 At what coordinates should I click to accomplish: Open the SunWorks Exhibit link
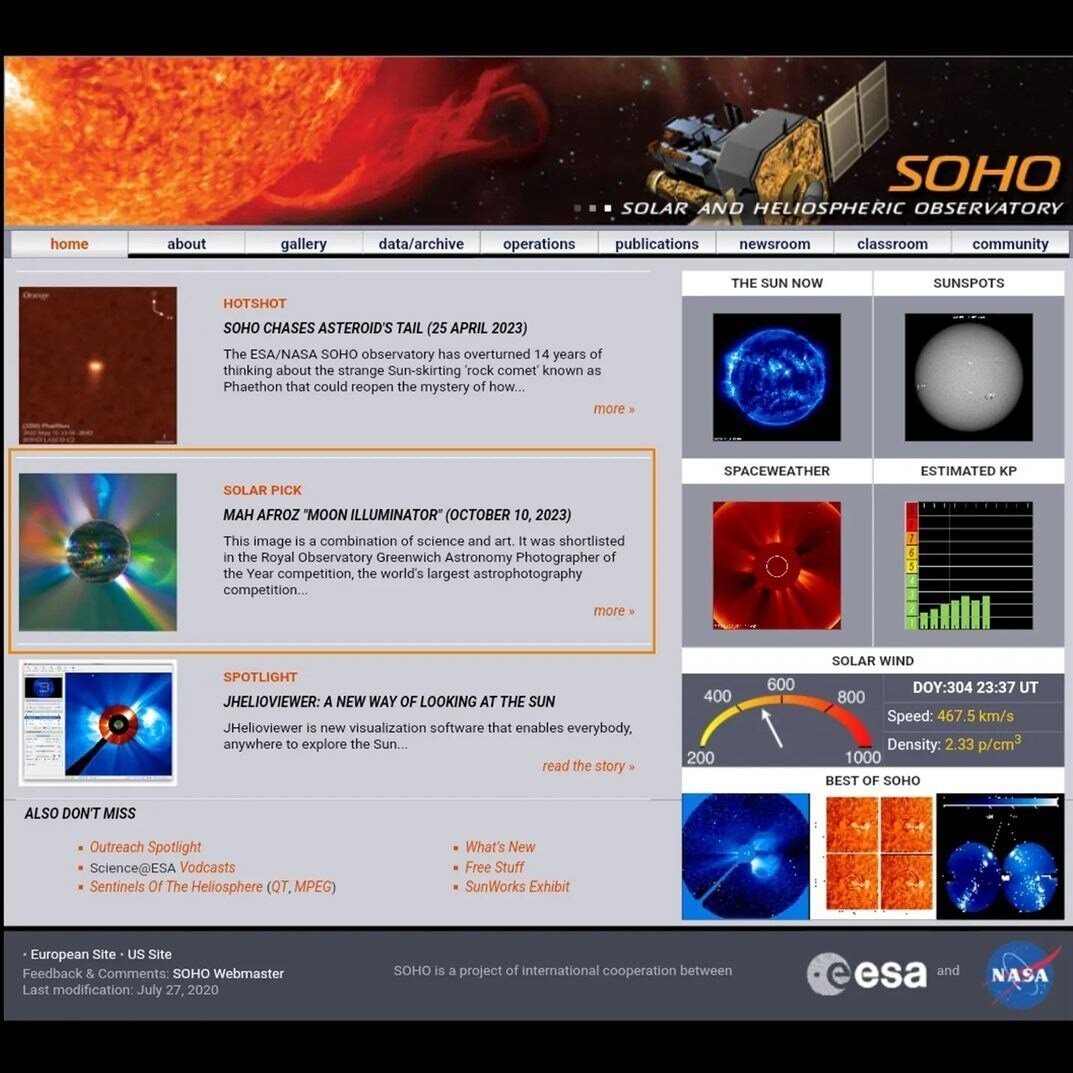[x=517, y=887]
